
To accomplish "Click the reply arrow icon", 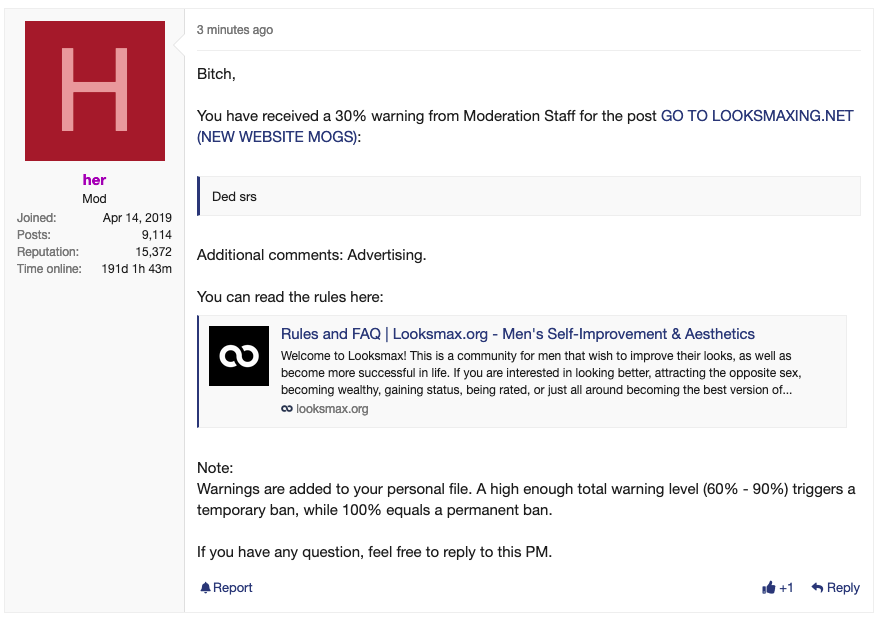I will [x=817, y=587].
